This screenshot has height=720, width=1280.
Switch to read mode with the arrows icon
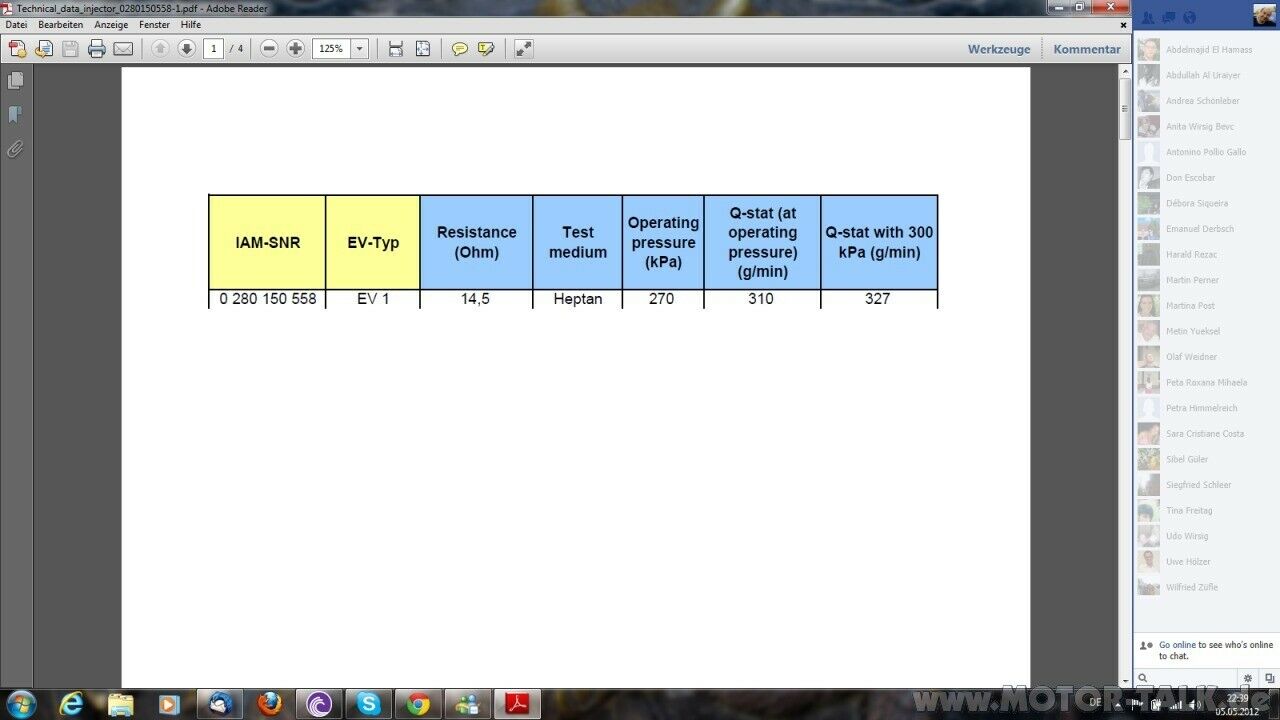tap(523, 49)
